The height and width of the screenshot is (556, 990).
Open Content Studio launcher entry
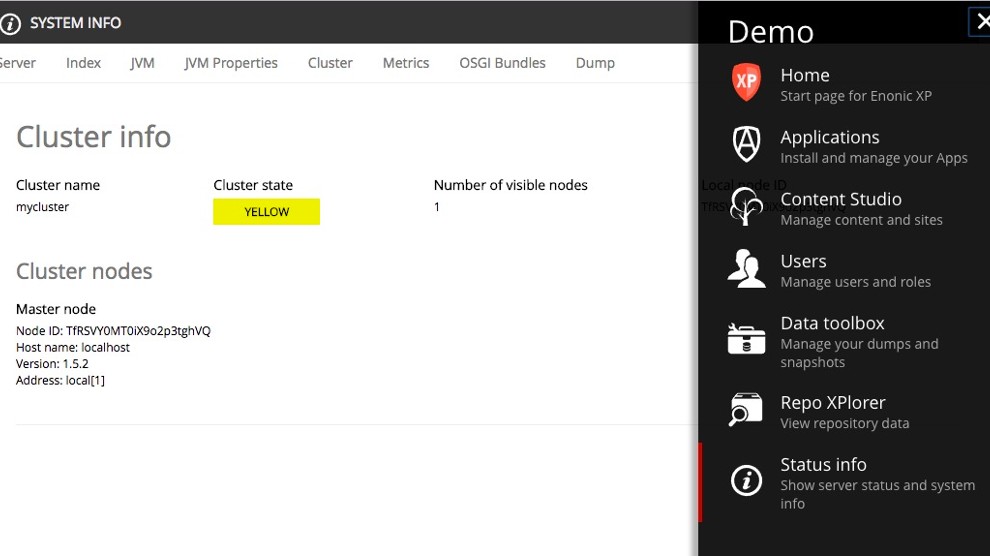(x=844, y=206)
